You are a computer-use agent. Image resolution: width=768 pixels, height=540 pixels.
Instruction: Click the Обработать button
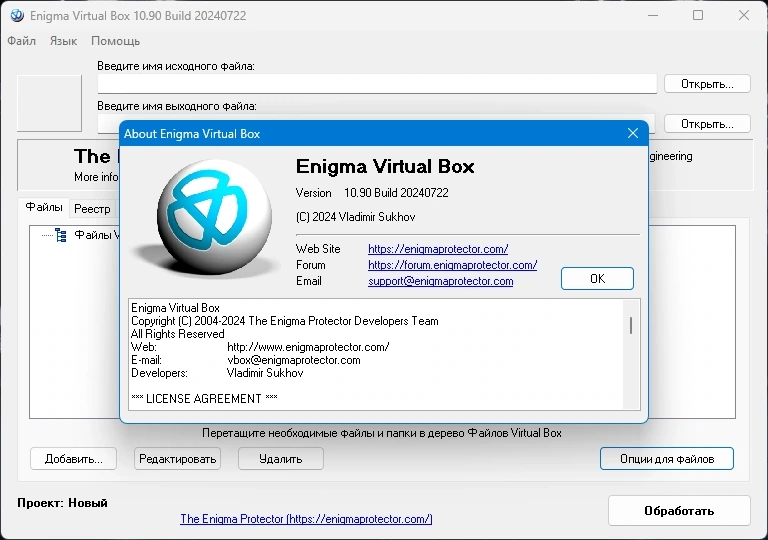tap(679, 511)
